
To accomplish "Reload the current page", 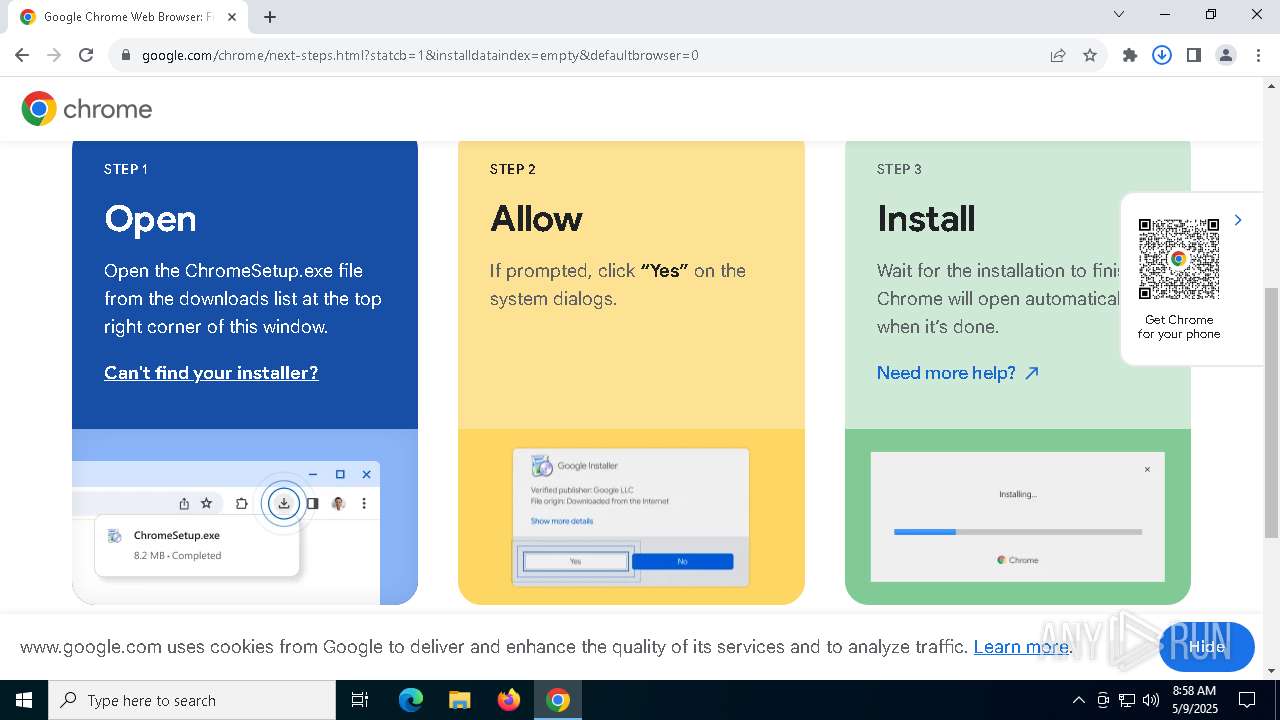I will click(x=86, y=55).
